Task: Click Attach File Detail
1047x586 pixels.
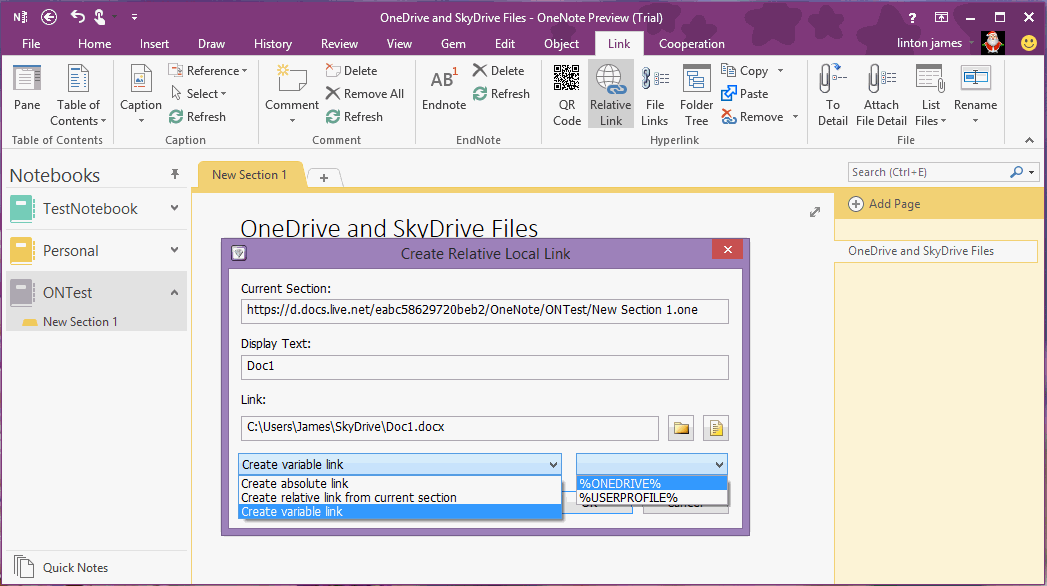Action: tap(881, 95)
